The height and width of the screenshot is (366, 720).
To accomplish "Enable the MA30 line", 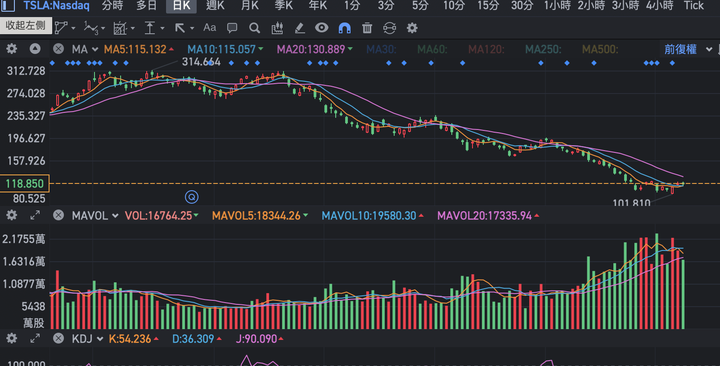I will click(x=381, y=49).
